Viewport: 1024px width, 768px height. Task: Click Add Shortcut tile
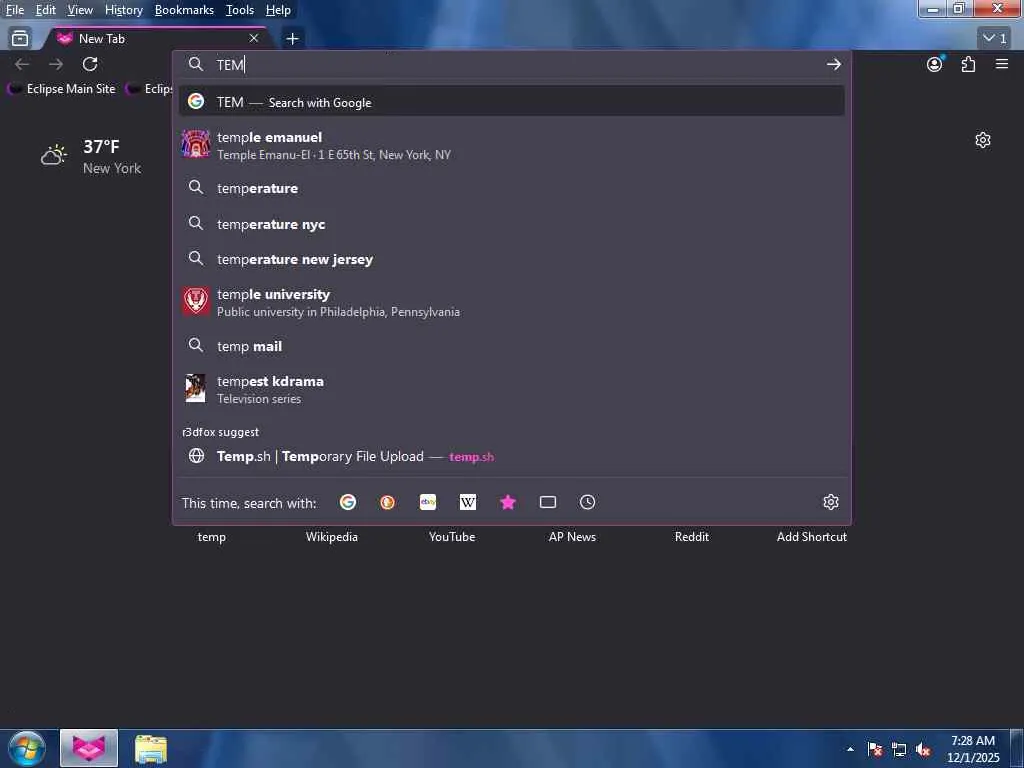tap(812, 537)
